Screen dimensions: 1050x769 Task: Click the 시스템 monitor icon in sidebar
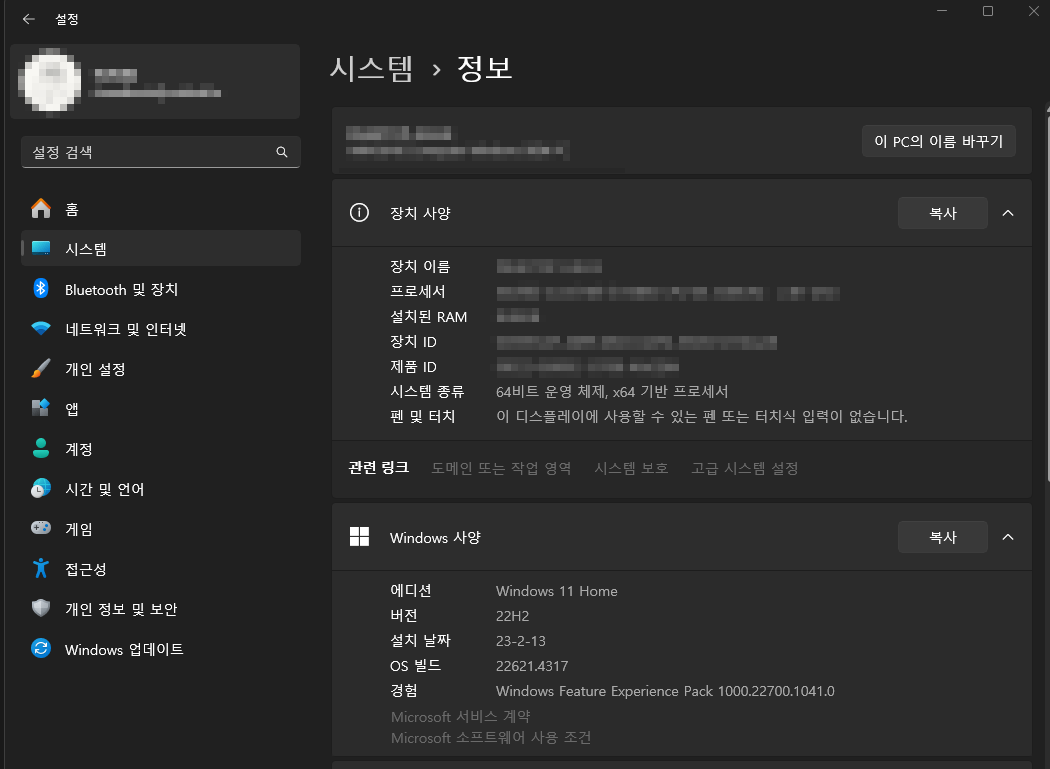[41, 249]
